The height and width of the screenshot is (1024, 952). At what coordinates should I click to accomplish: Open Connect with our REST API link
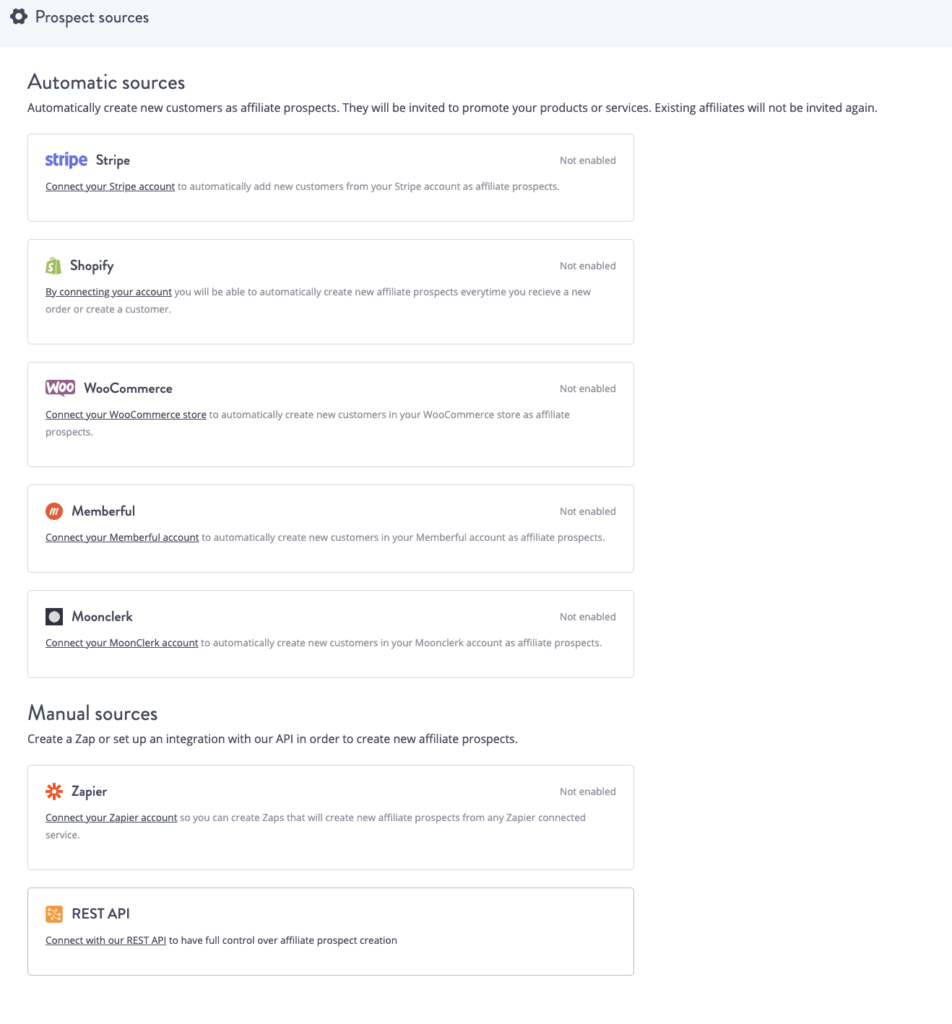[x=105, y=940]
